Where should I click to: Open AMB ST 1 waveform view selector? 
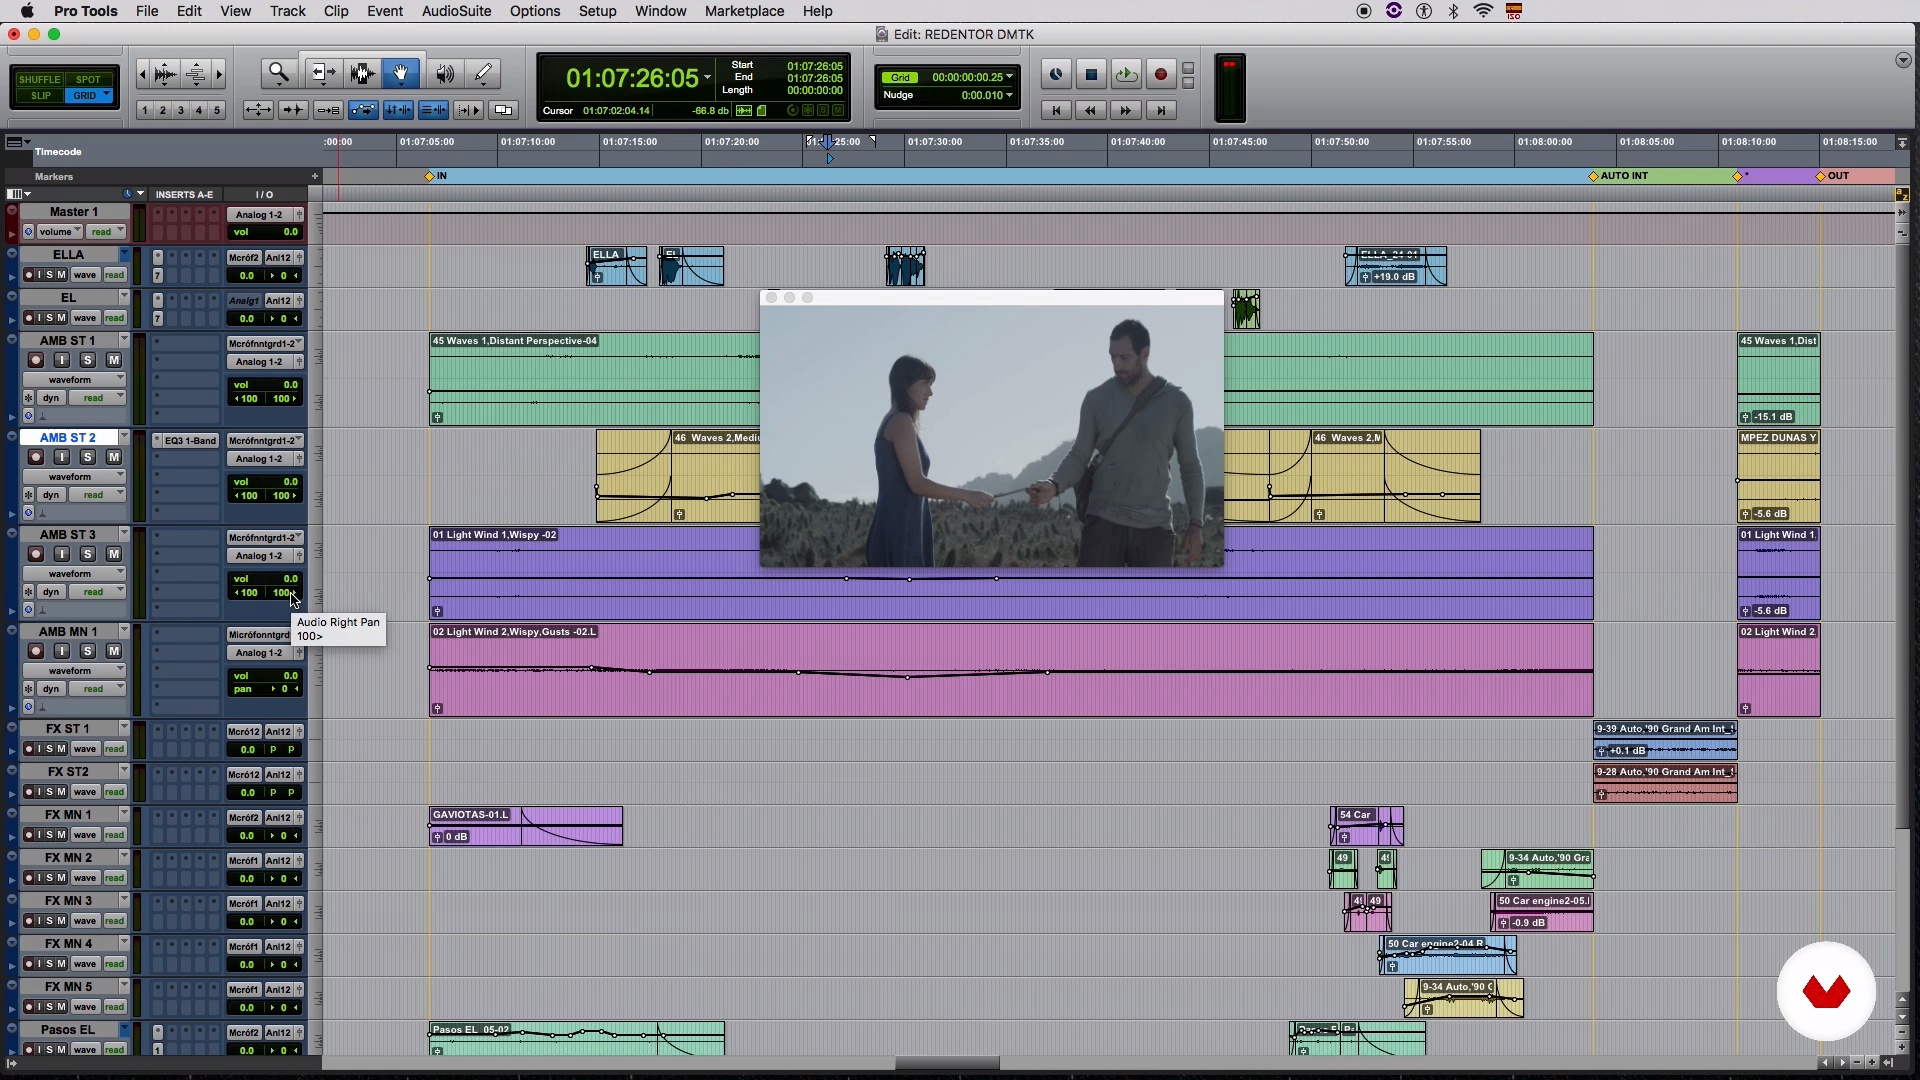[74, 380]
